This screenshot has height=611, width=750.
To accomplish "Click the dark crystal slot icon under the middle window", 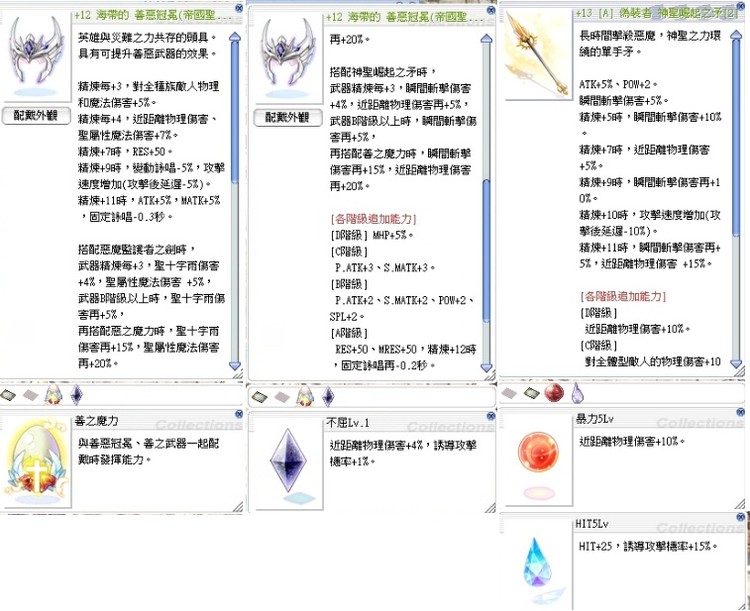I will click(x=328, y=397).
